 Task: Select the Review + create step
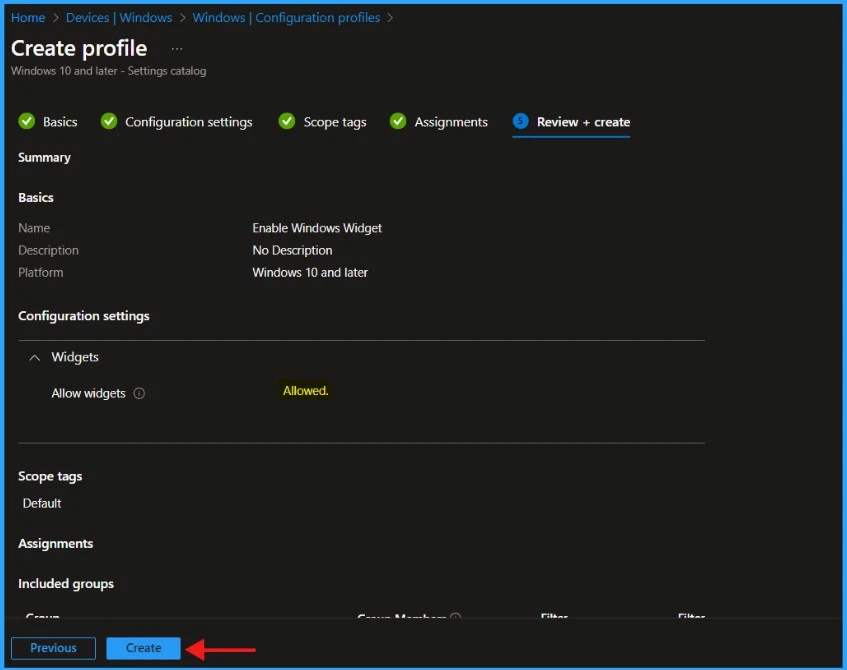583,122
